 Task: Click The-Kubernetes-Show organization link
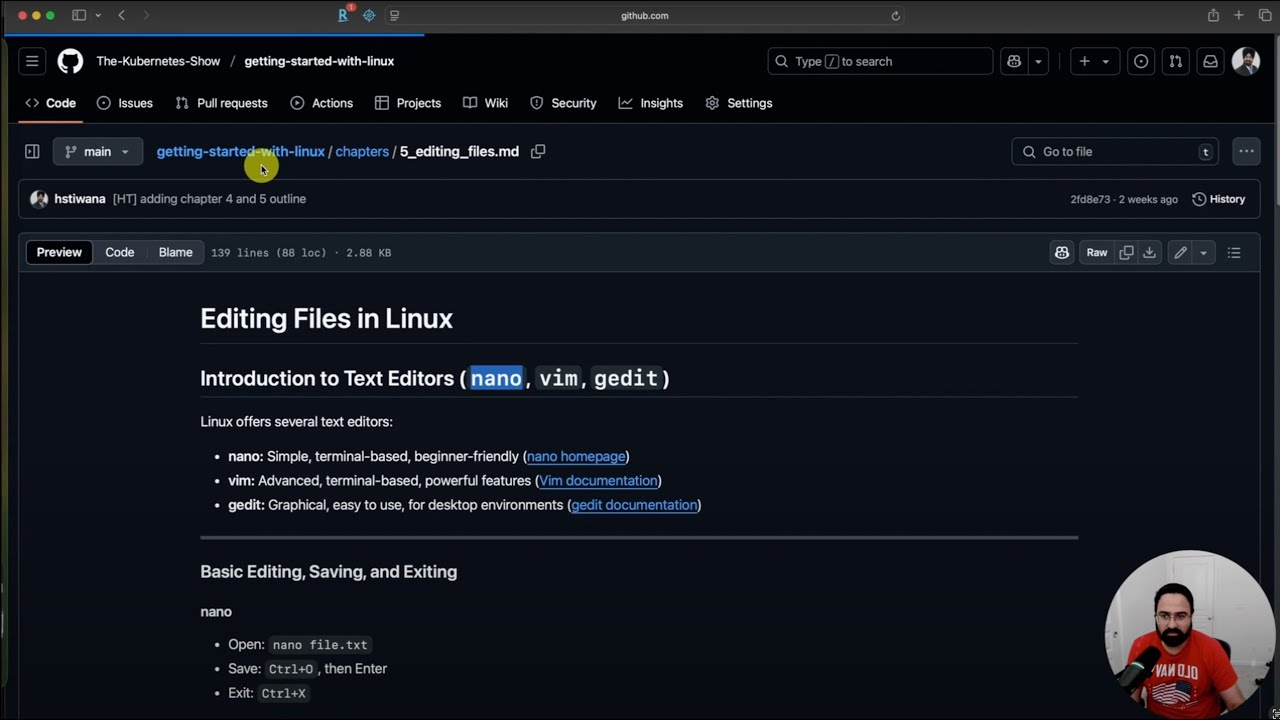pos(158,61)
